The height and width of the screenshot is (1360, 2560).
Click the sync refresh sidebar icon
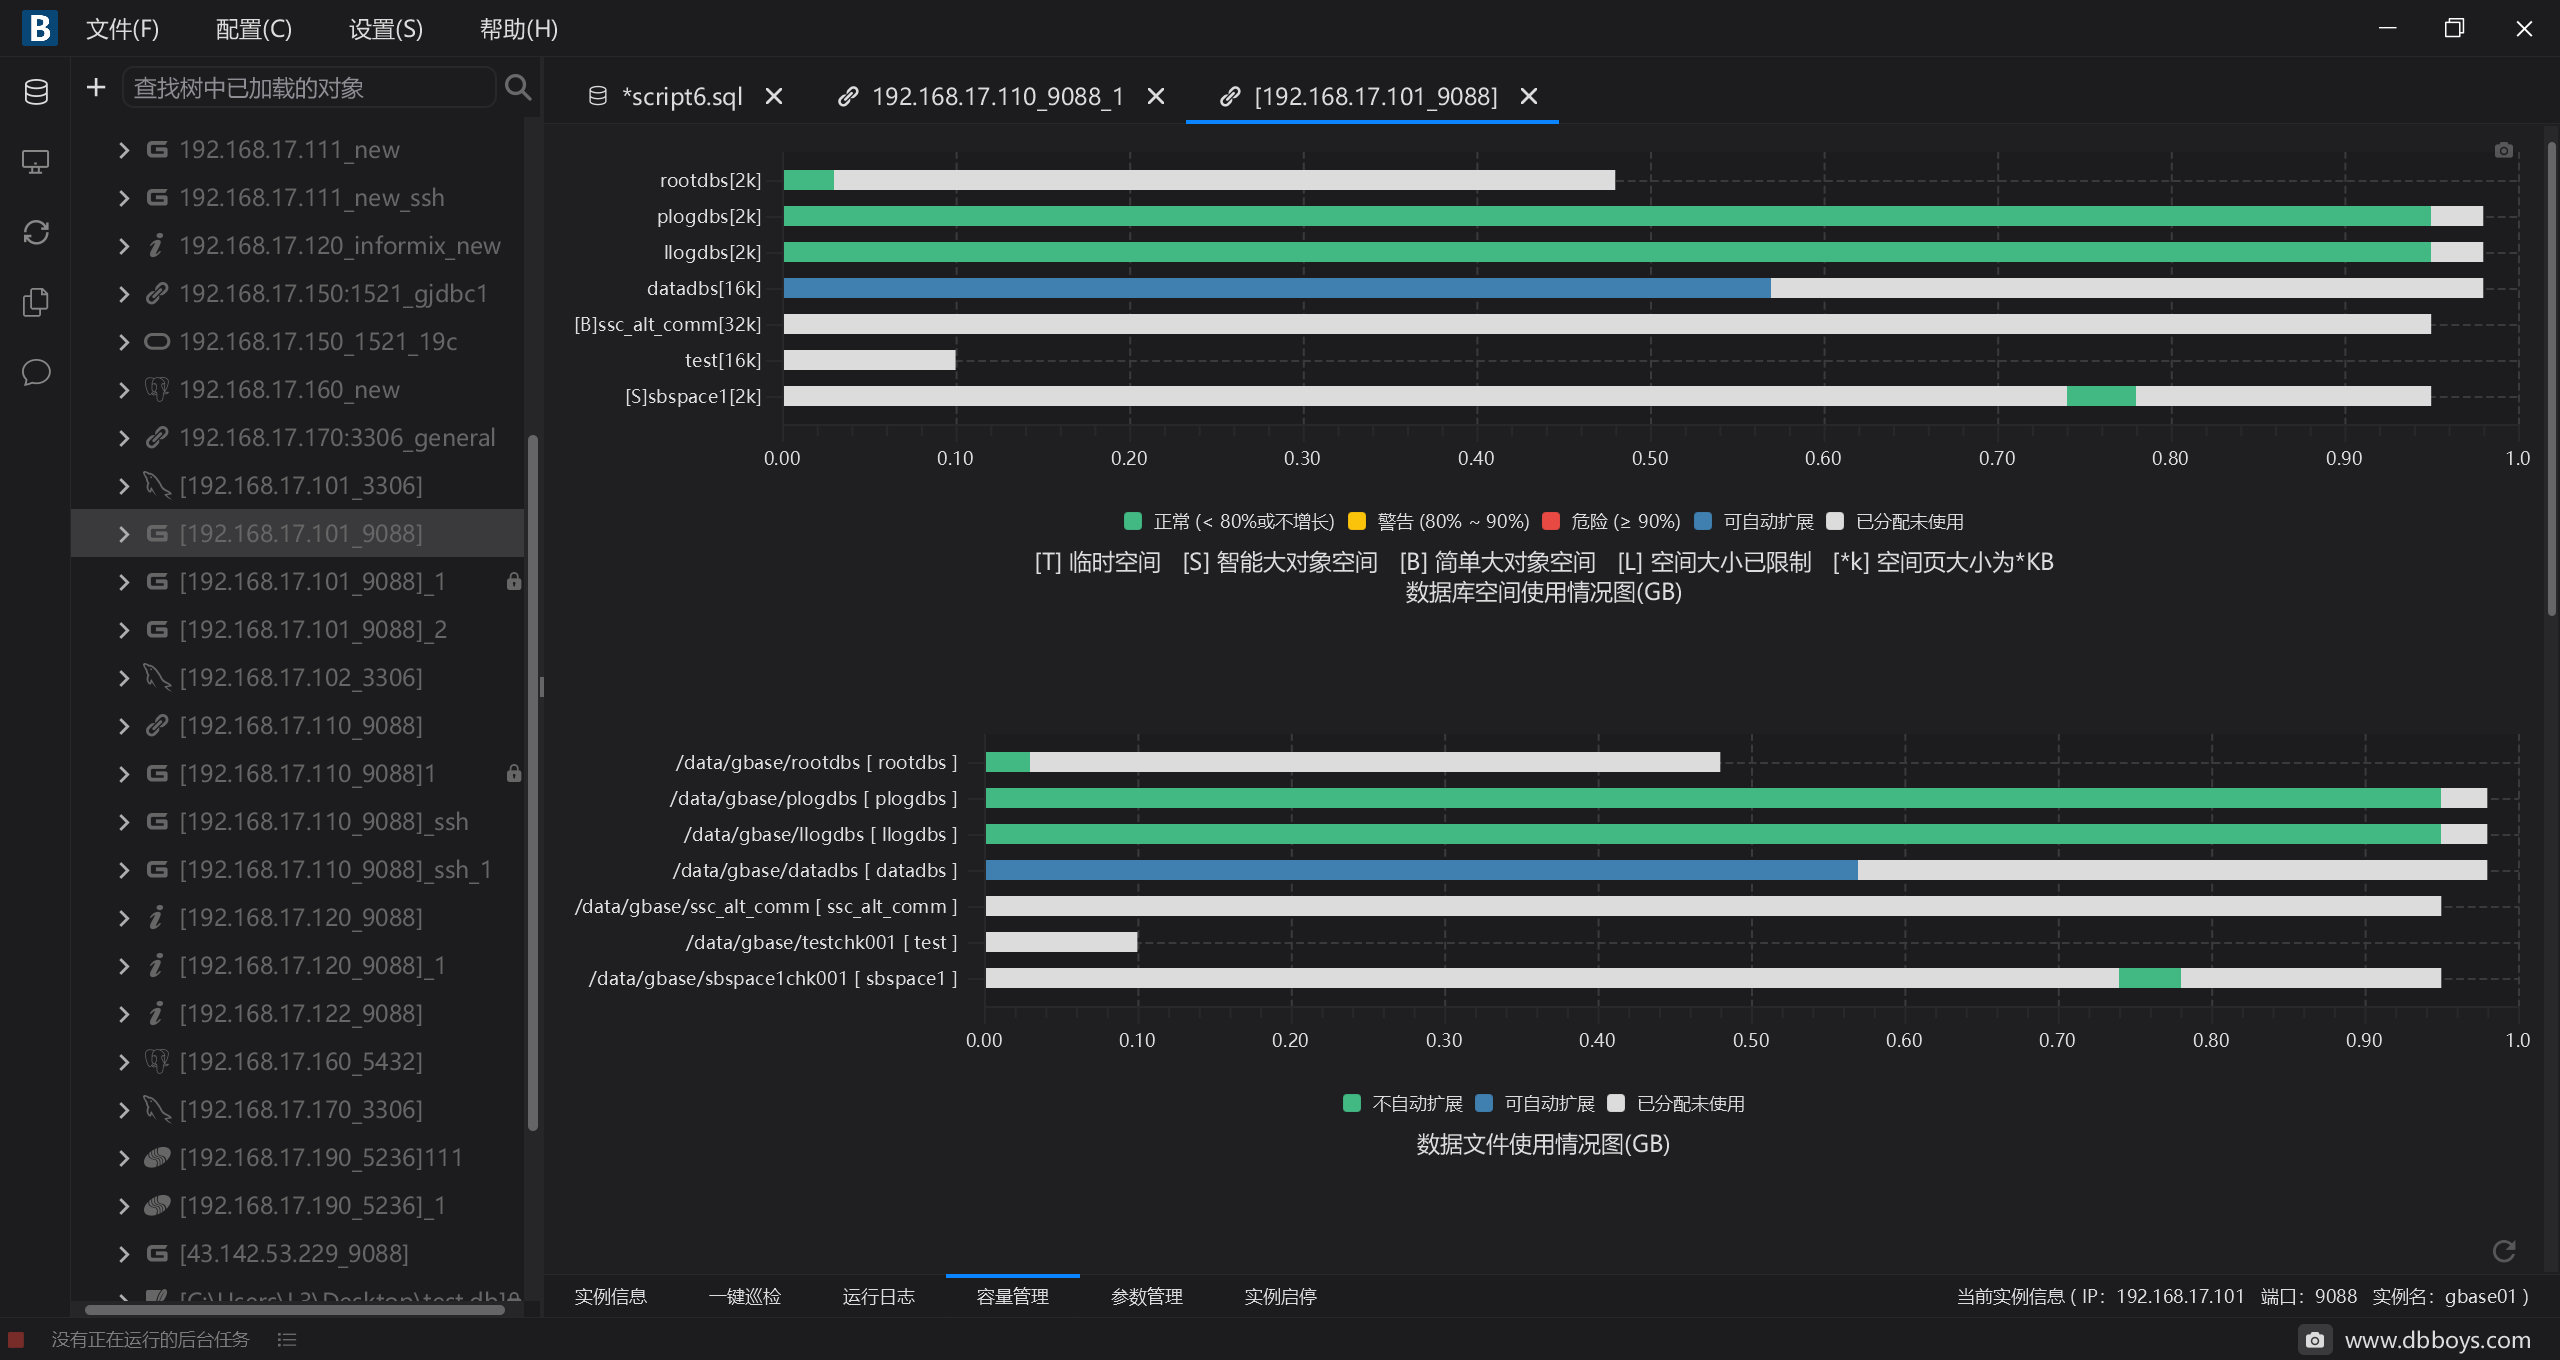(36, 232)
